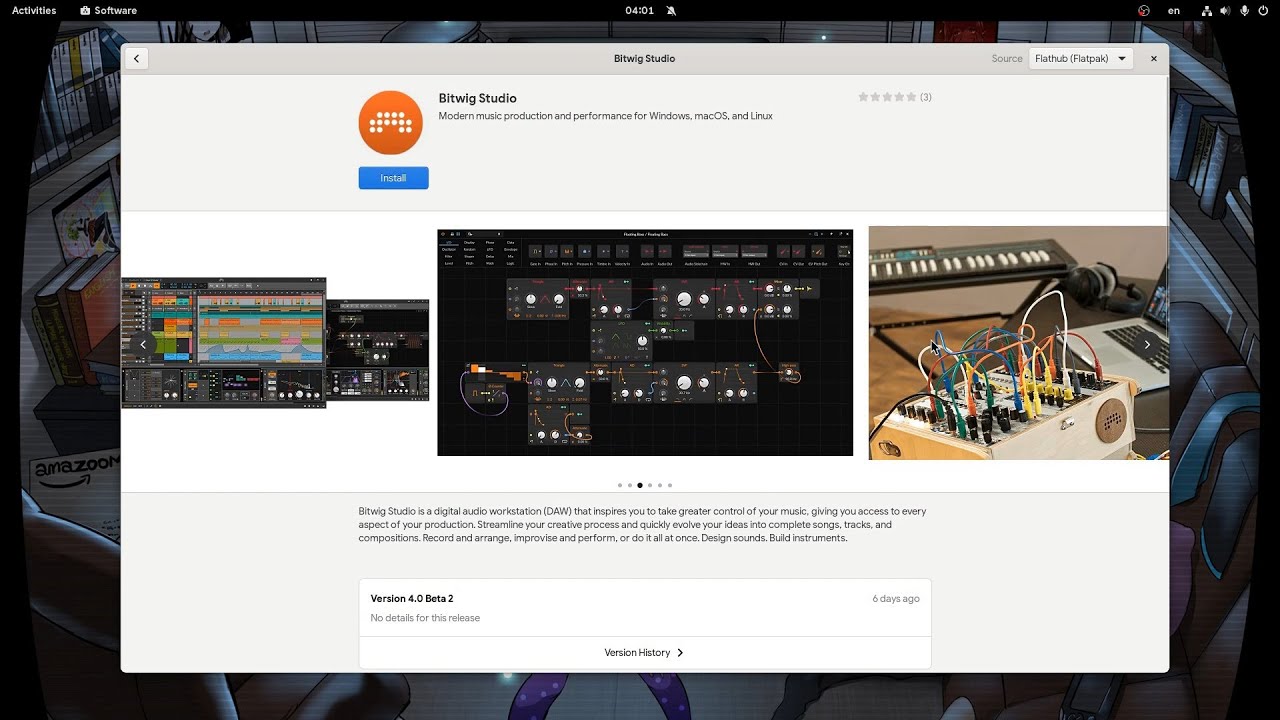Click the (3) review count
The height and width of the screenshot is (720, 1280).
tap(925, 97)
